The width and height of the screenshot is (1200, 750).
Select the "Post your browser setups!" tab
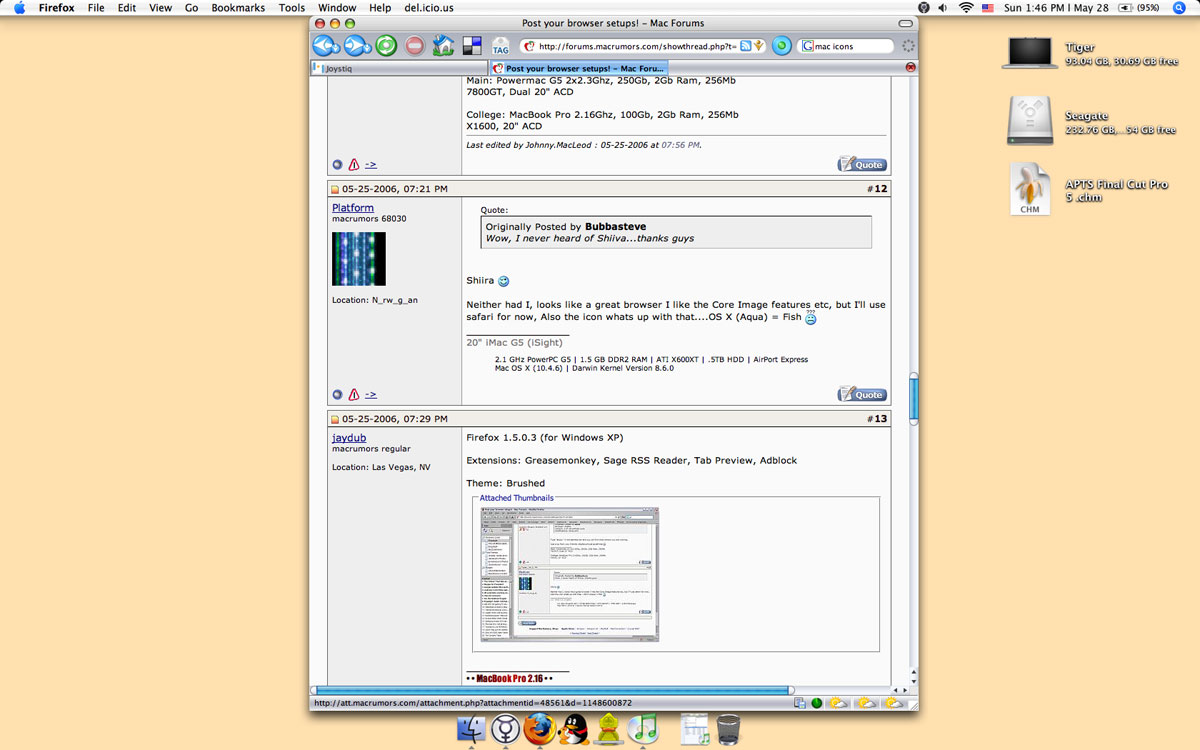580,68
